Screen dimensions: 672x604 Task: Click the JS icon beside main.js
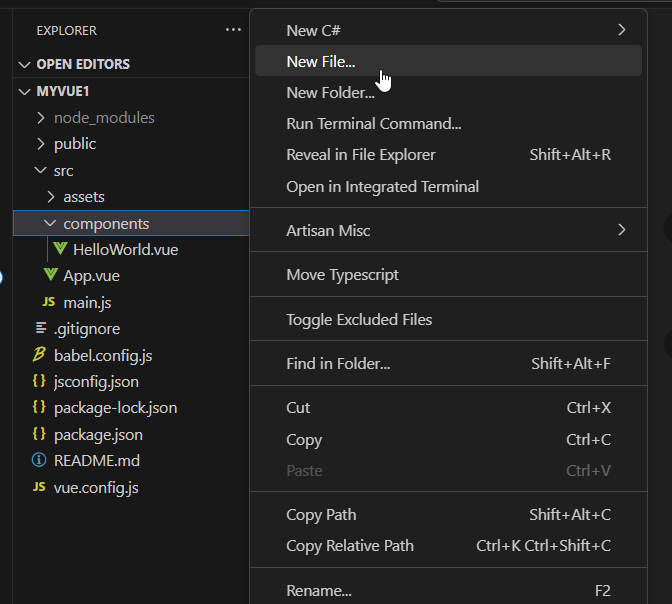point(49,302)
